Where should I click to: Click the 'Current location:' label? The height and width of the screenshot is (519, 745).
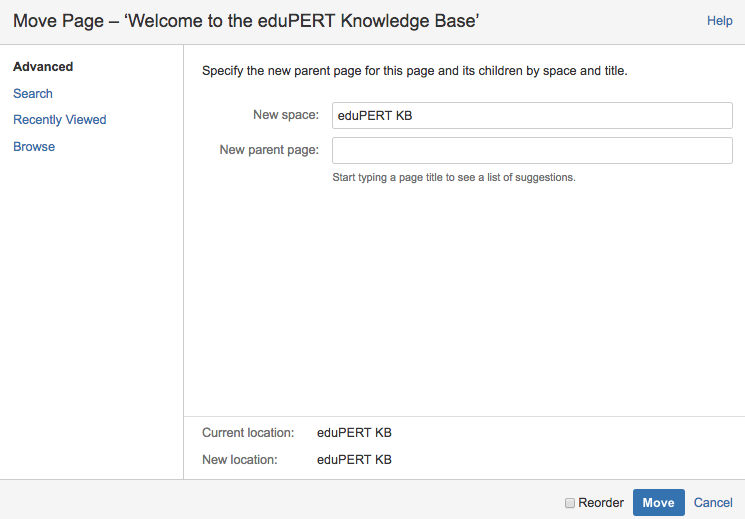(248, 432)
